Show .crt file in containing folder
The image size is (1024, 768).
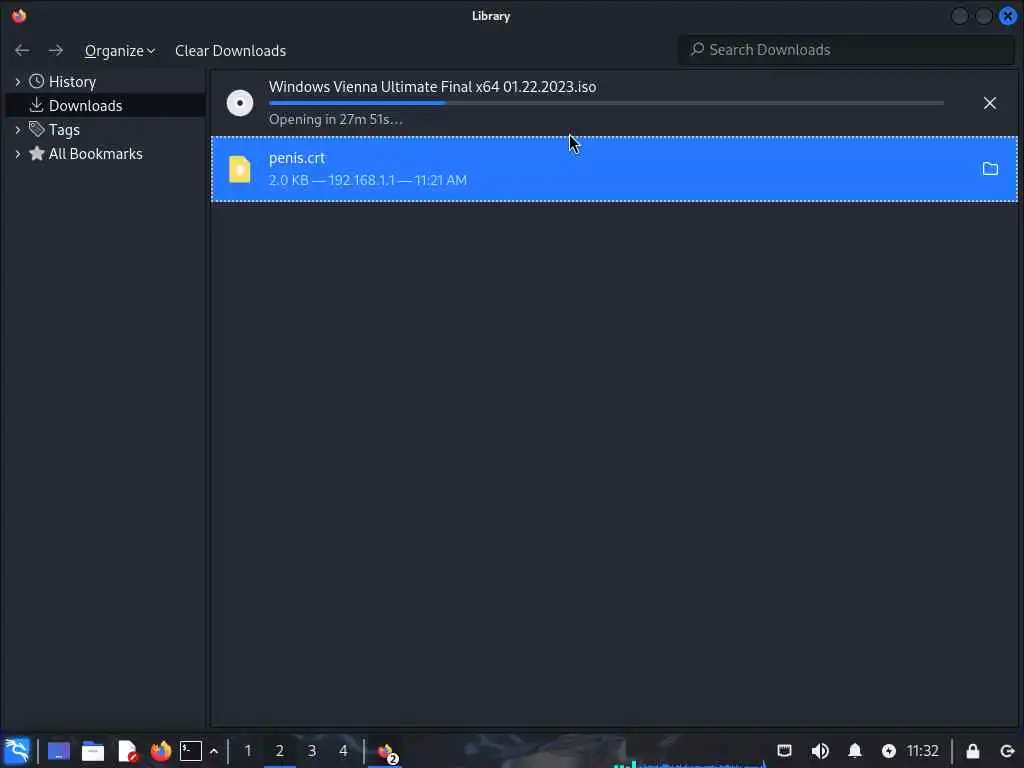point(990,169)
